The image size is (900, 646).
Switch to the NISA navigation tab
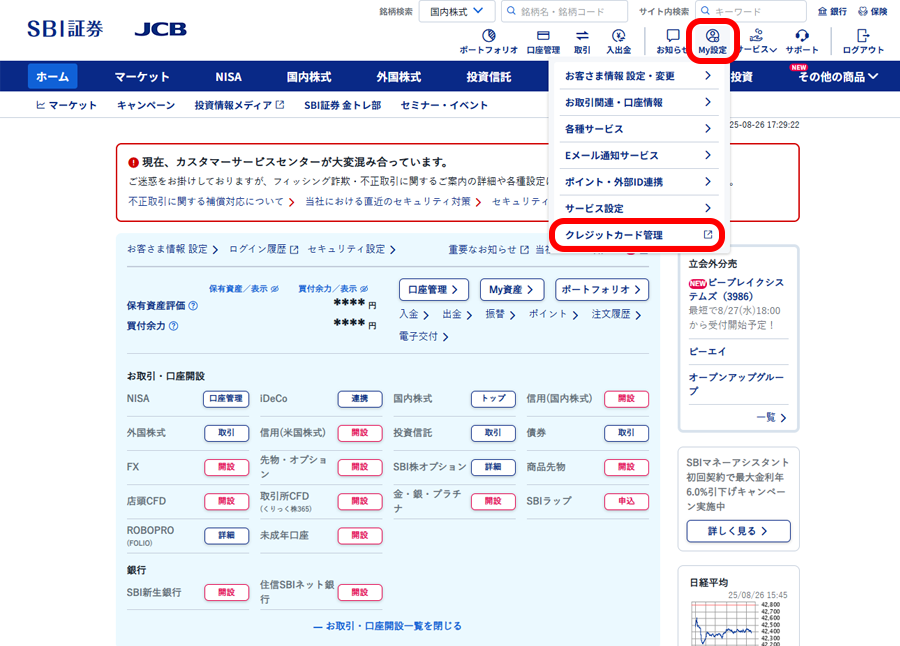tap(228, 77)
